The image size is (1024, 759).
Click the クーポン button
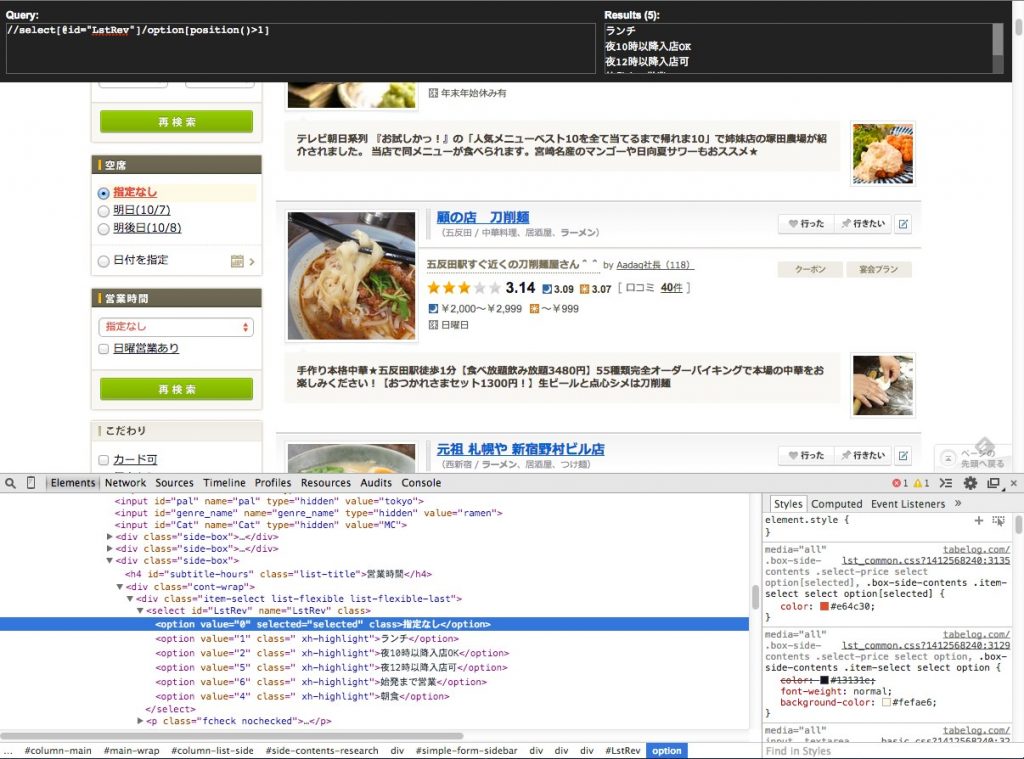(x=810, y=269)
